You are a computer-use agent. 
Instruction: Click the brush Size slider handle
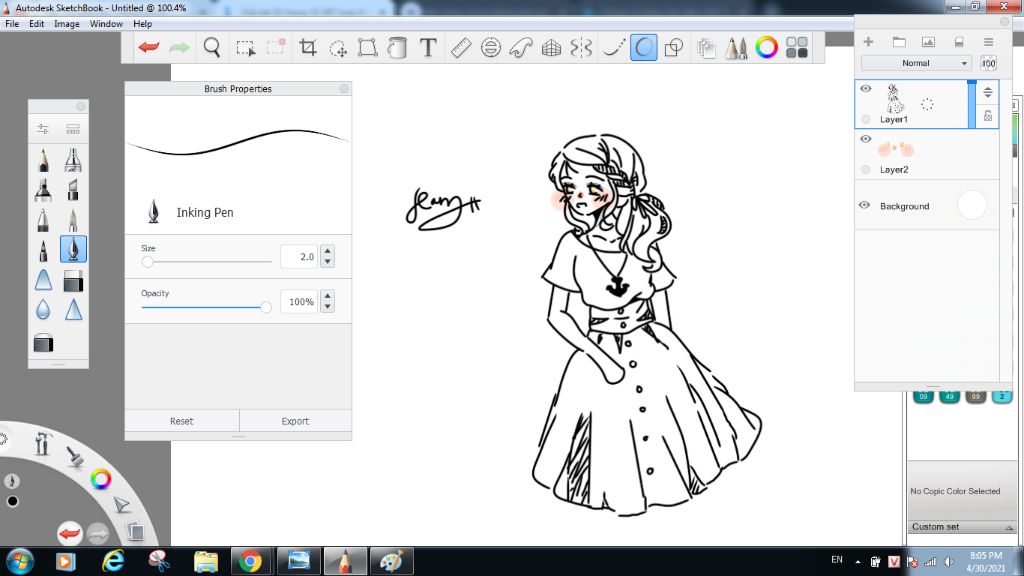pyautogui.click(x=148, y=262)
